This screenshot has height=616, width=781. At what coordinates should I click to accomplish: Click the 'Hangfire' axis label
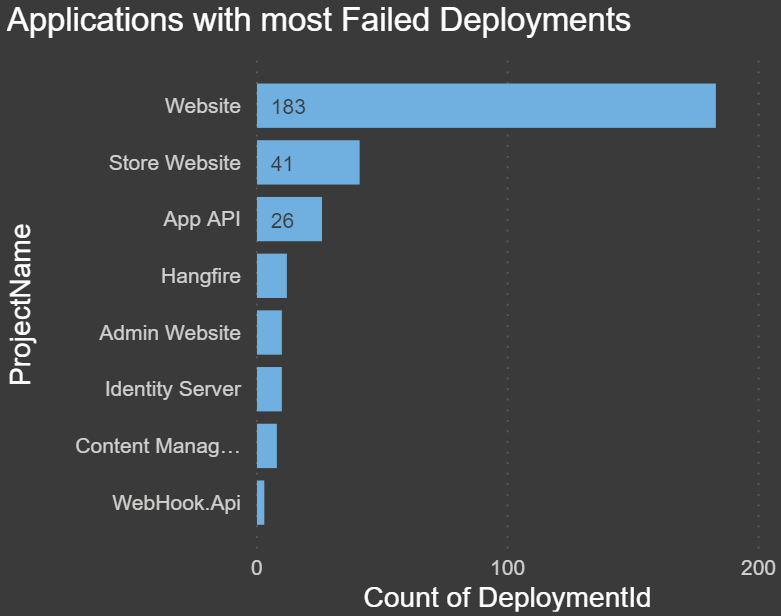[x=201, y=276]
